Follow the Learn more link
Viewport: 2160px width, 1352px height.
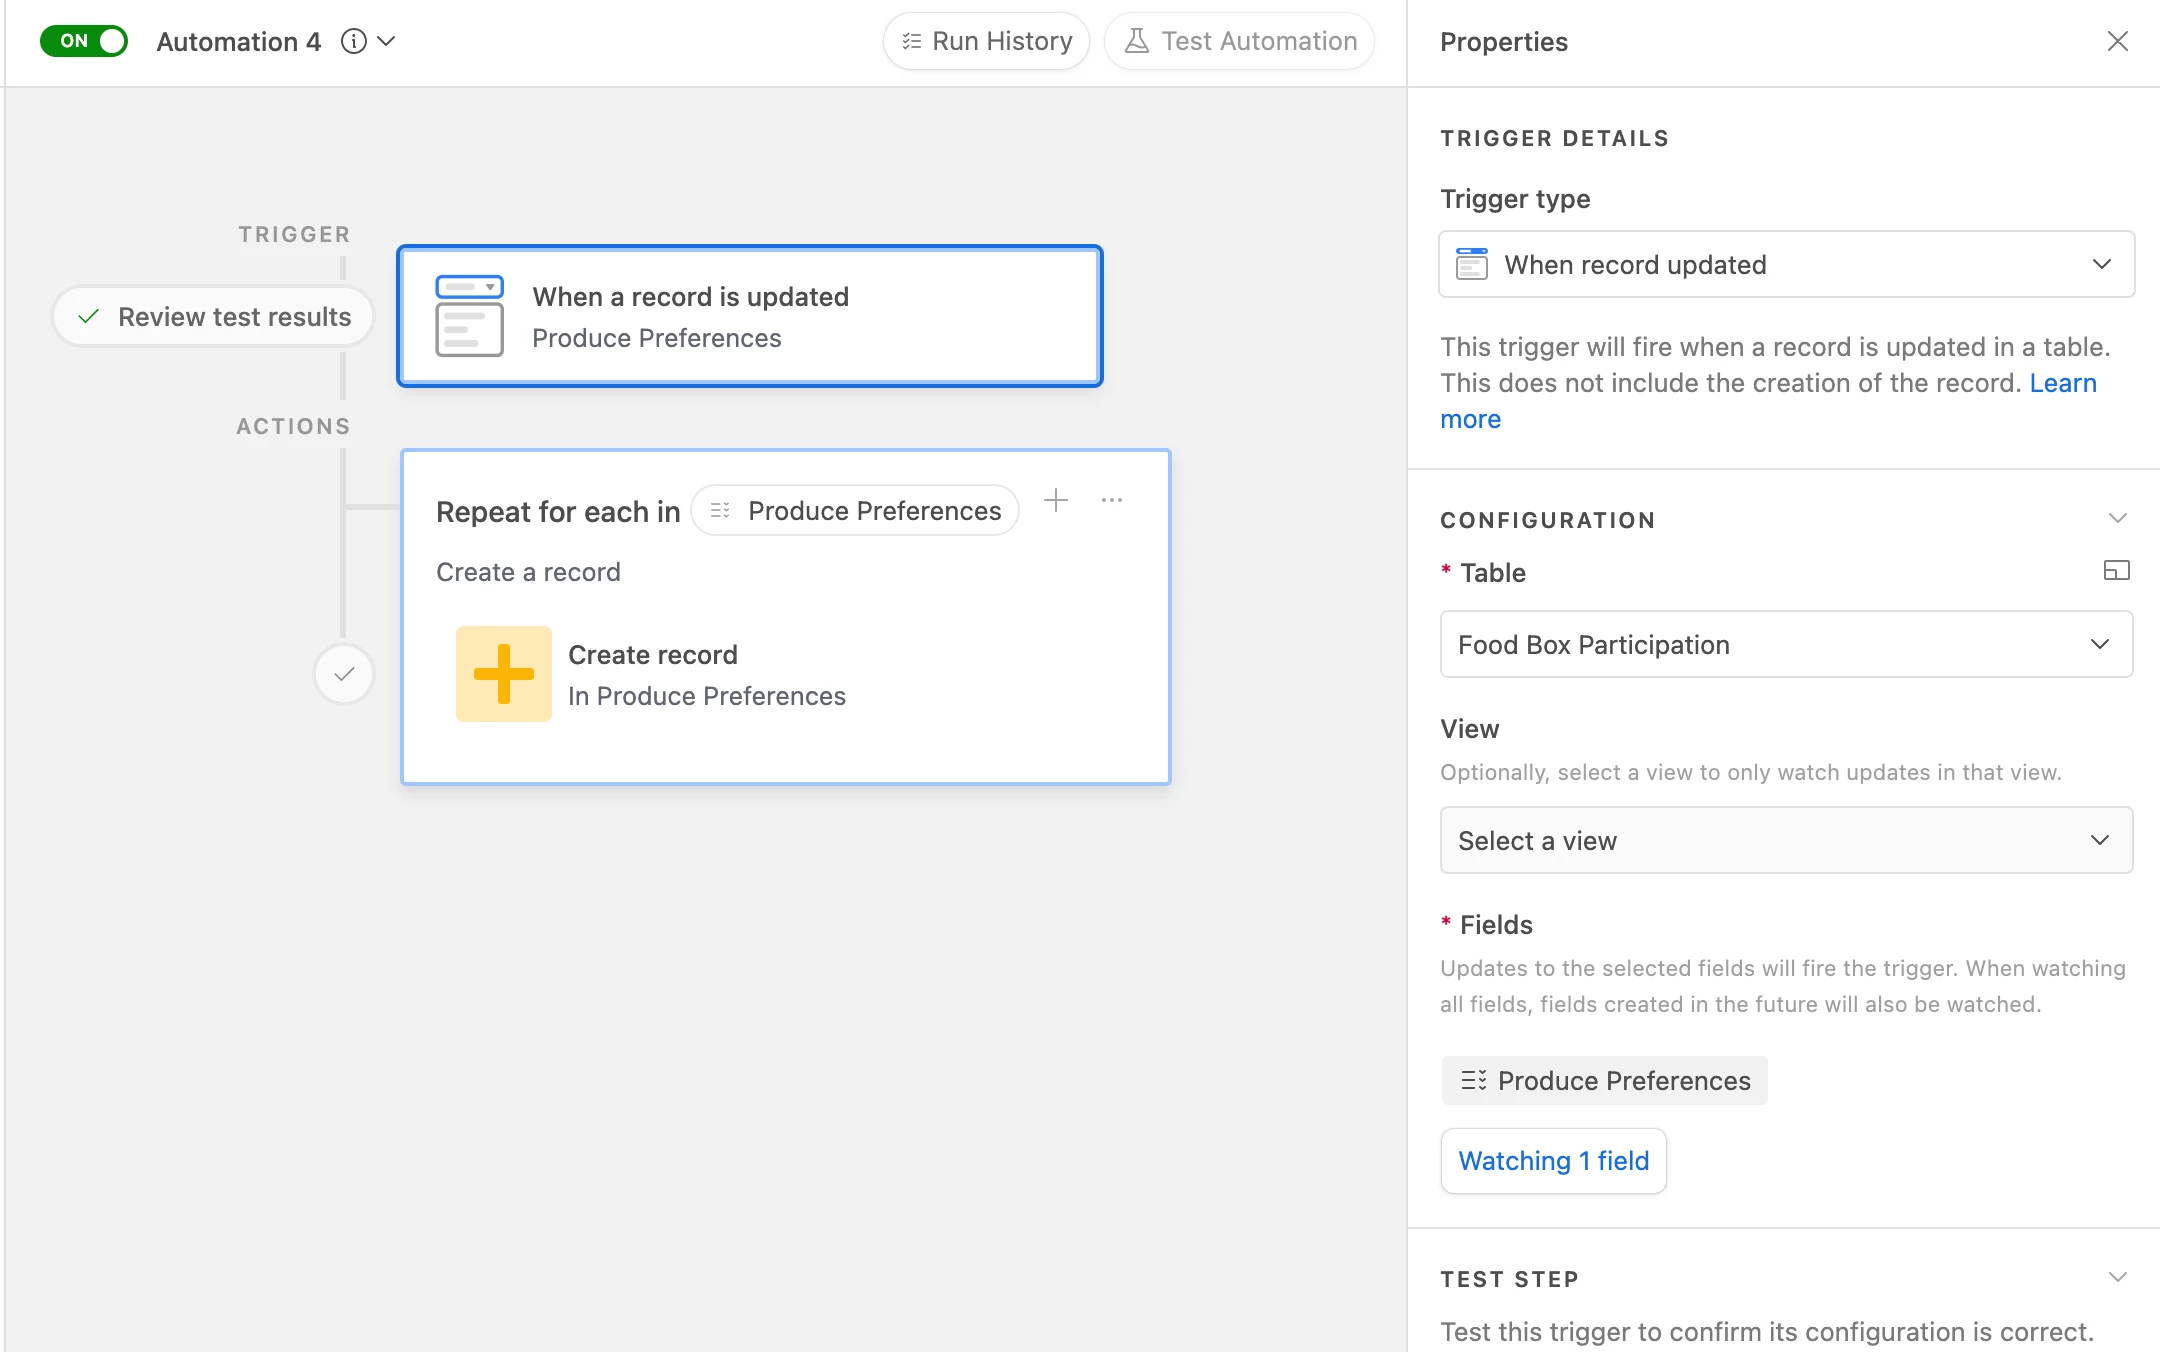[2062, 383]
